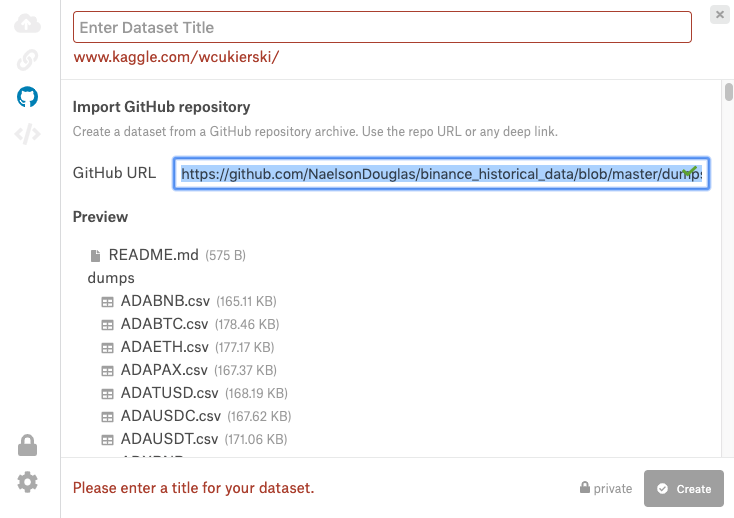Toggle the private visibility setting
Viewport: 734px width, 518px height.
606,488
